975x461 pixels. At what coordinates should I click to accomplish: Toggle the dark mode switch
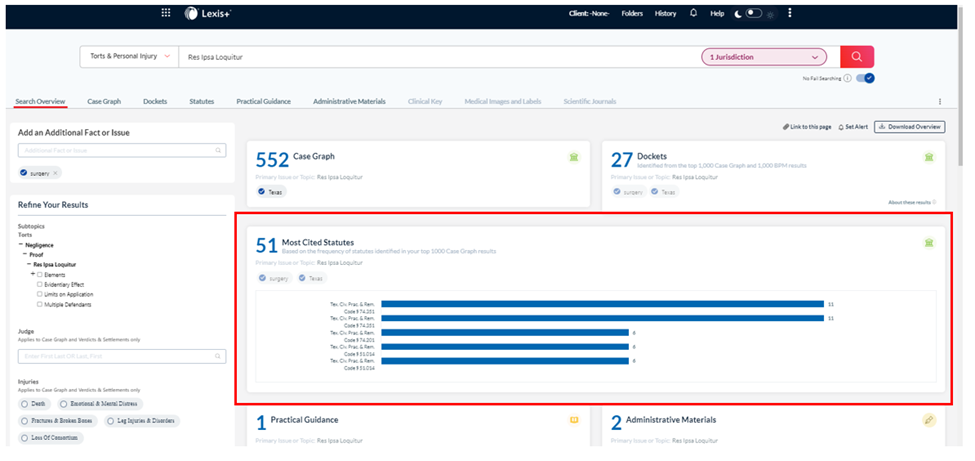click(x=754, y=13)
